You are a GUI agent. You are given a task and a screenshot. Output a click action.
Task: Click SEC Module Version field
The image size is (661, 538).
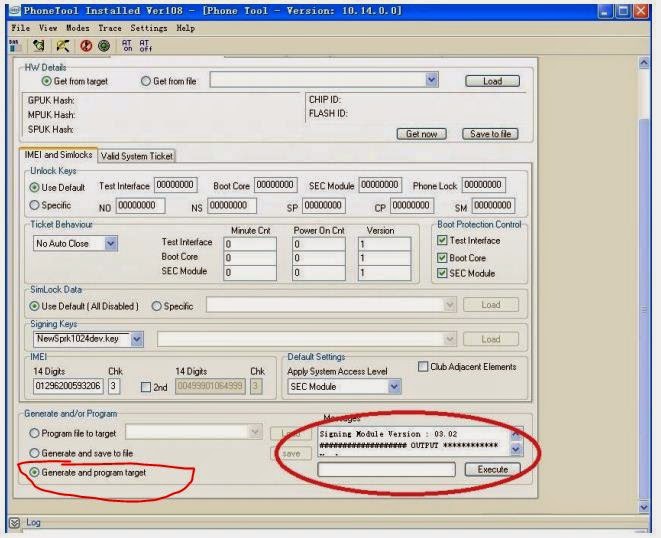(384, 273)
